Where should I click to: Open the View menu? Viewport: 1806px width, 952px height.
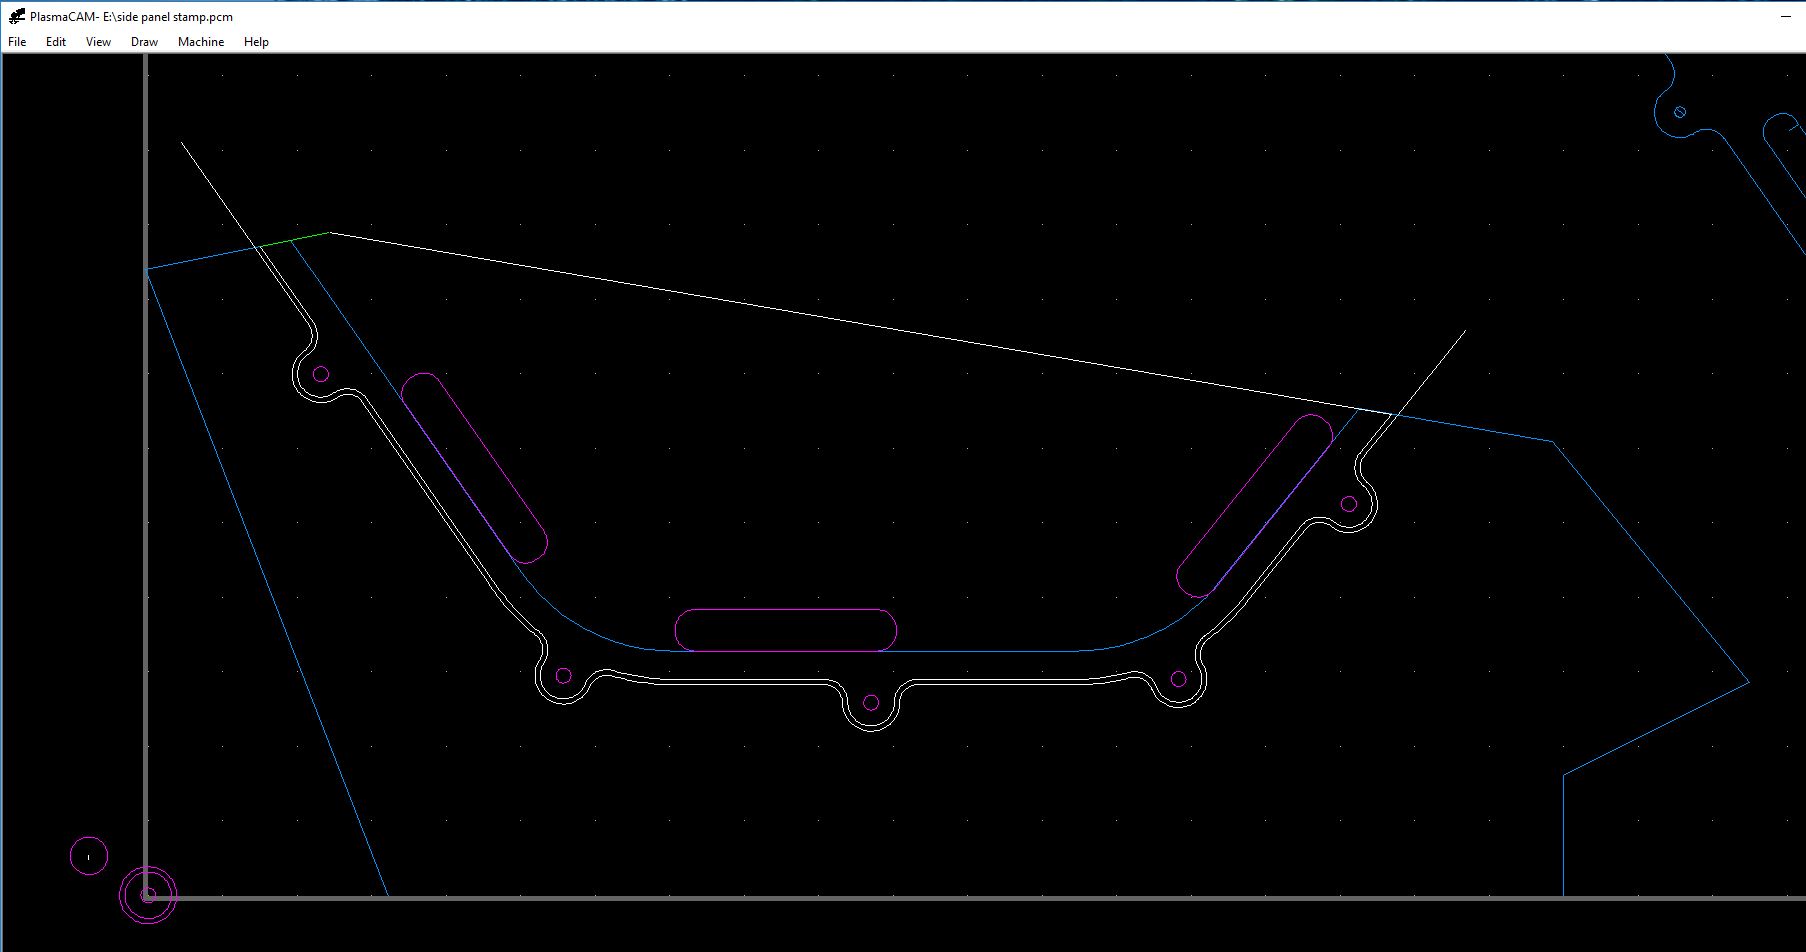[98, 42]
